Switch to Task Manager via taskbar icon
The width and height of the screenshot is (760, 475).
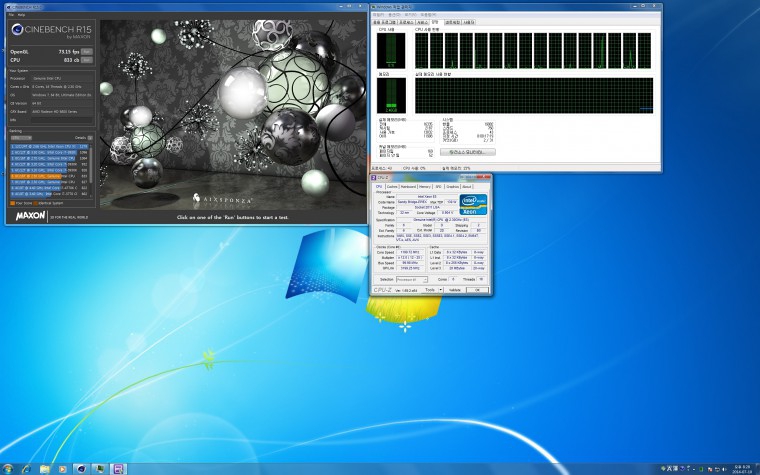pyautogui.click(x=99, y=469)
